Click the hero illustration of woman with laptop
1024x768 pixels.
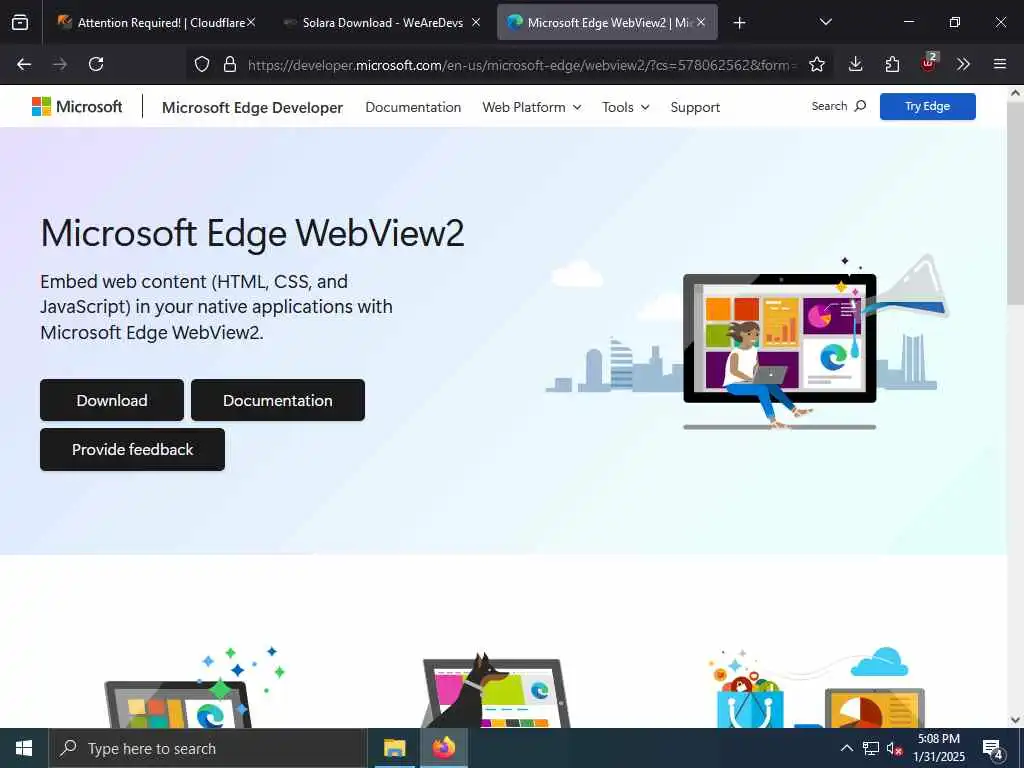coord(747,342)
